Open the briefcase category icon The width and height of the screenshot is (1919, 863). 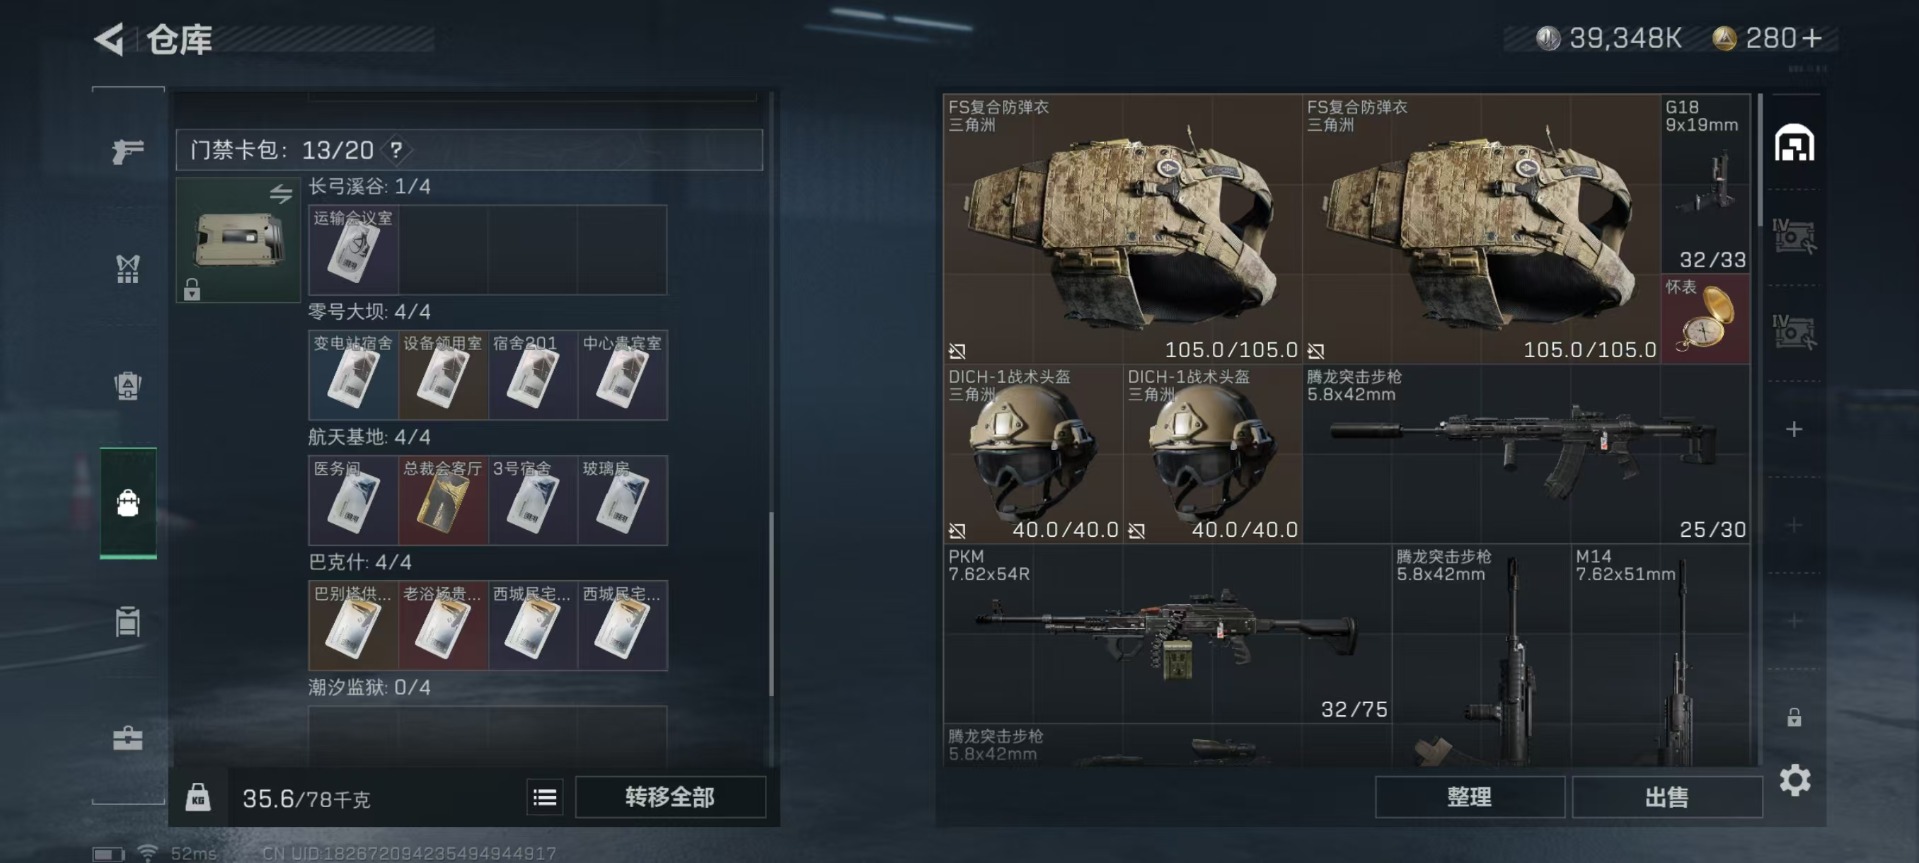pyautogui.click(x=128, y=739)
